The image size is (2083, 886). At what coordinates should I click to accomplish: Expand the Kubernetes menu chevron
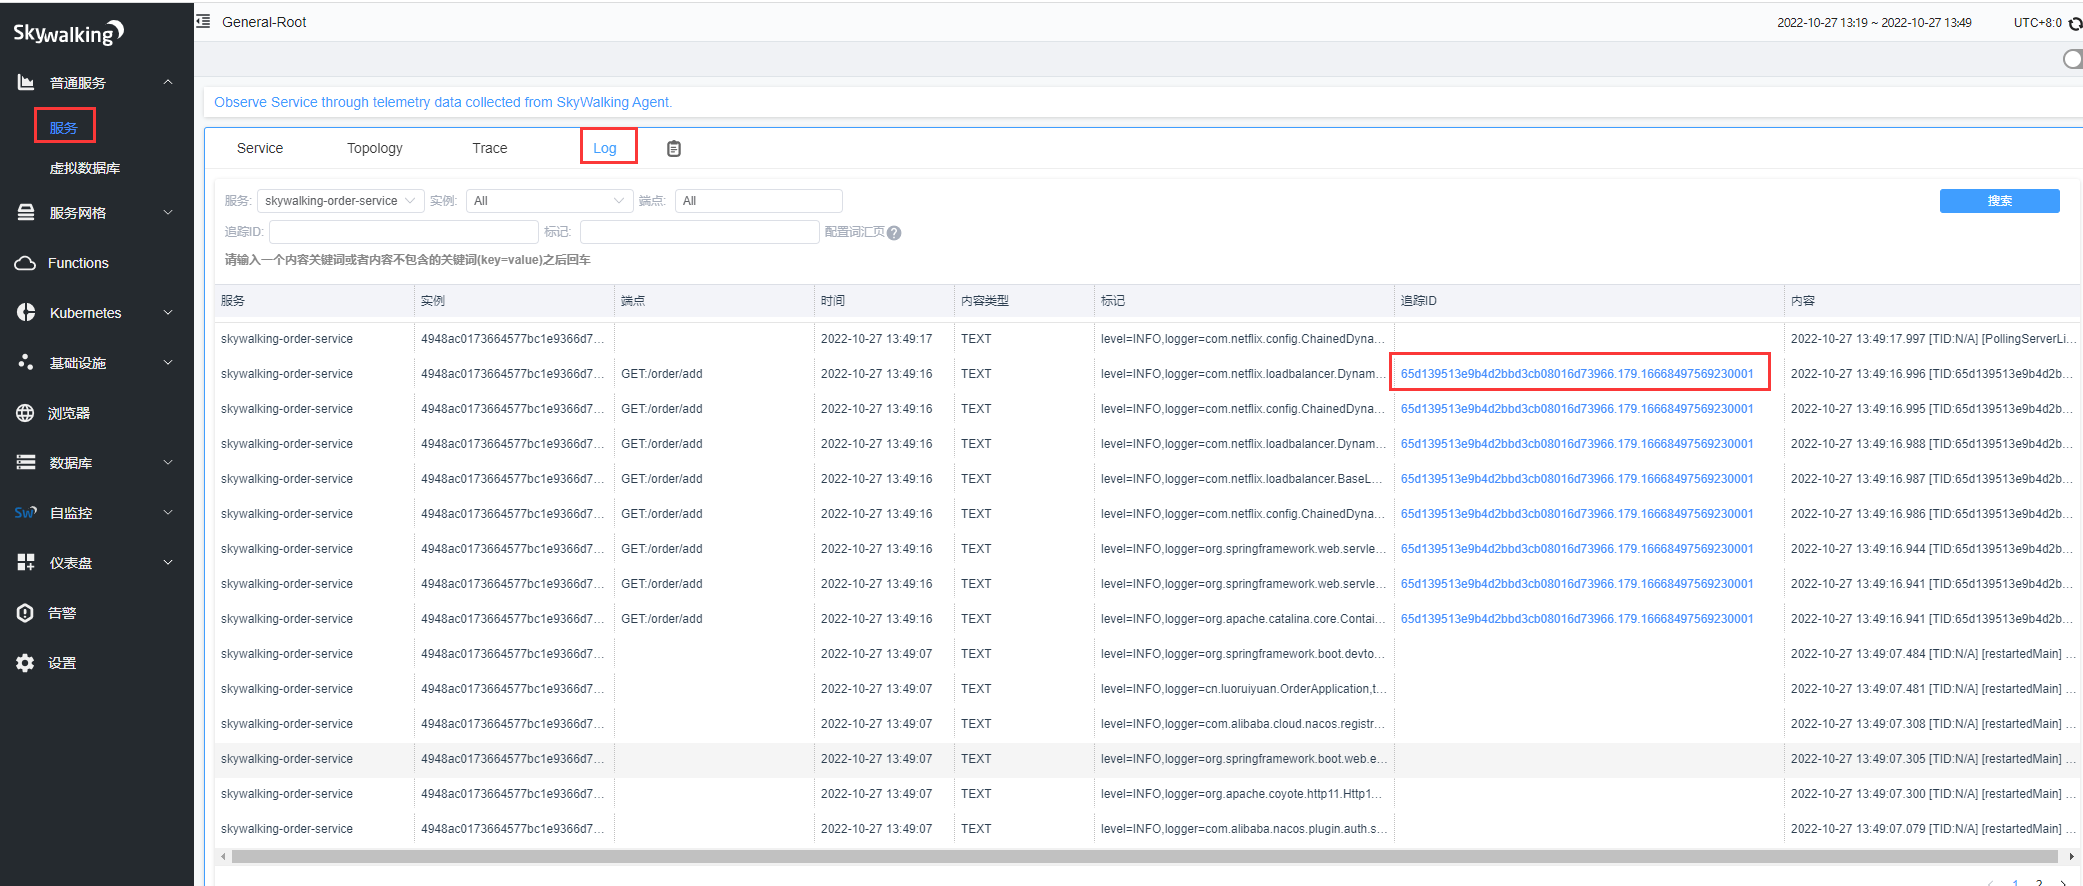click(168, 312)
